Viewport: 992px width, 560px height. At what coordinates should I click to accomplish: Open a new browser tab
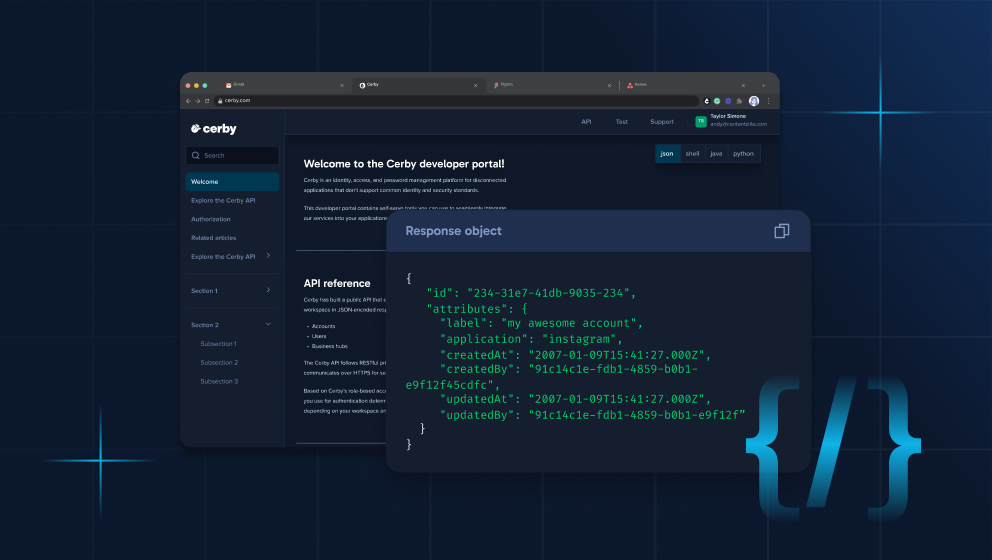(x=763, y=85)
